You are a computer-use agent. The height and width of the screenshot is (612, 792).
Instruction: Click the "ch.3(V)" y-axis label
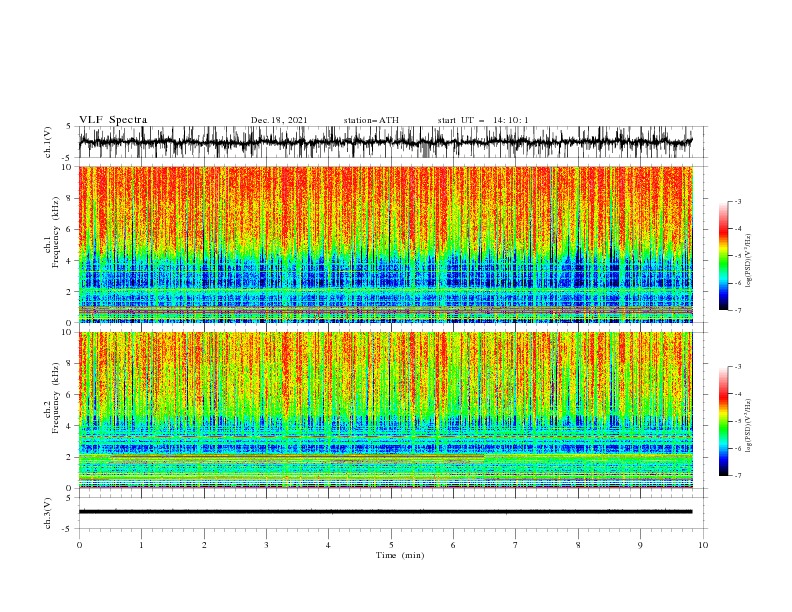(48, 513)
